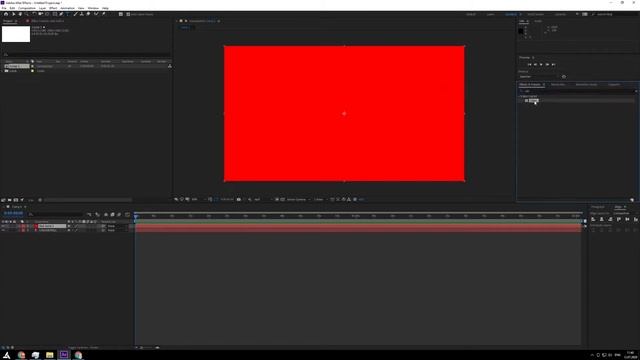Toggle Motion Blur switch in timeline header

pyautogui.click(x=119, y=214)
